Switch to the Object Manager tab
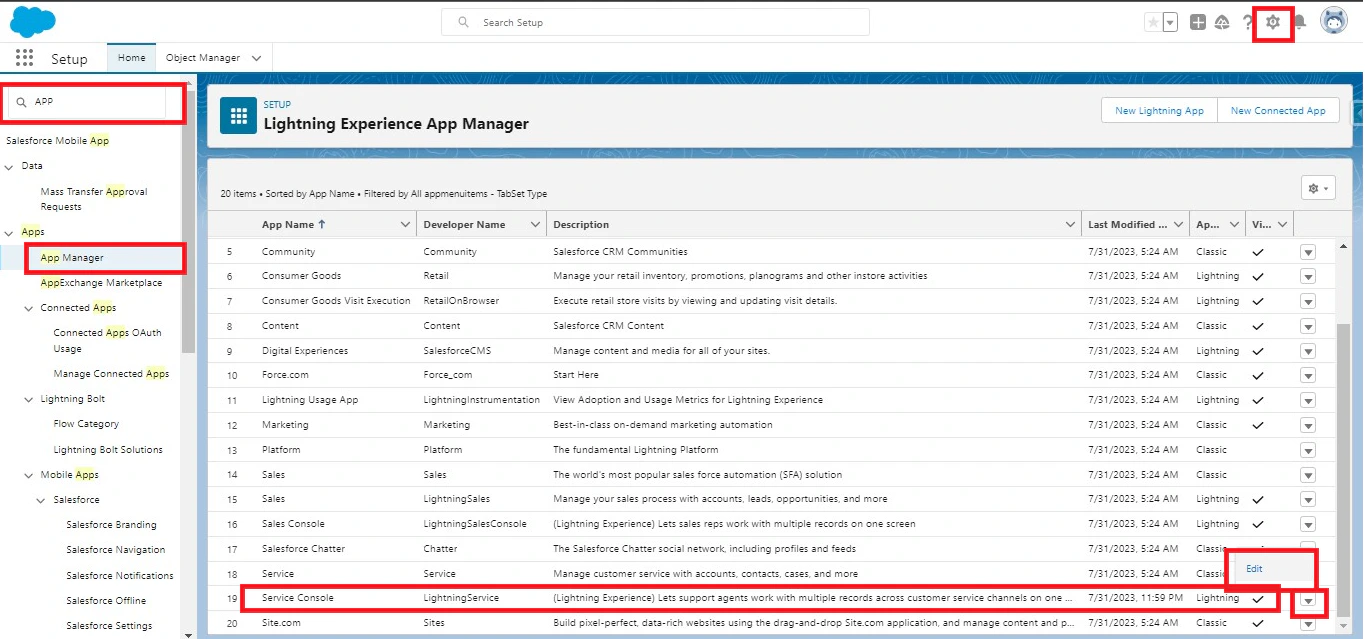The width and height of the screenshot is (1365, 639). (202, 57)
